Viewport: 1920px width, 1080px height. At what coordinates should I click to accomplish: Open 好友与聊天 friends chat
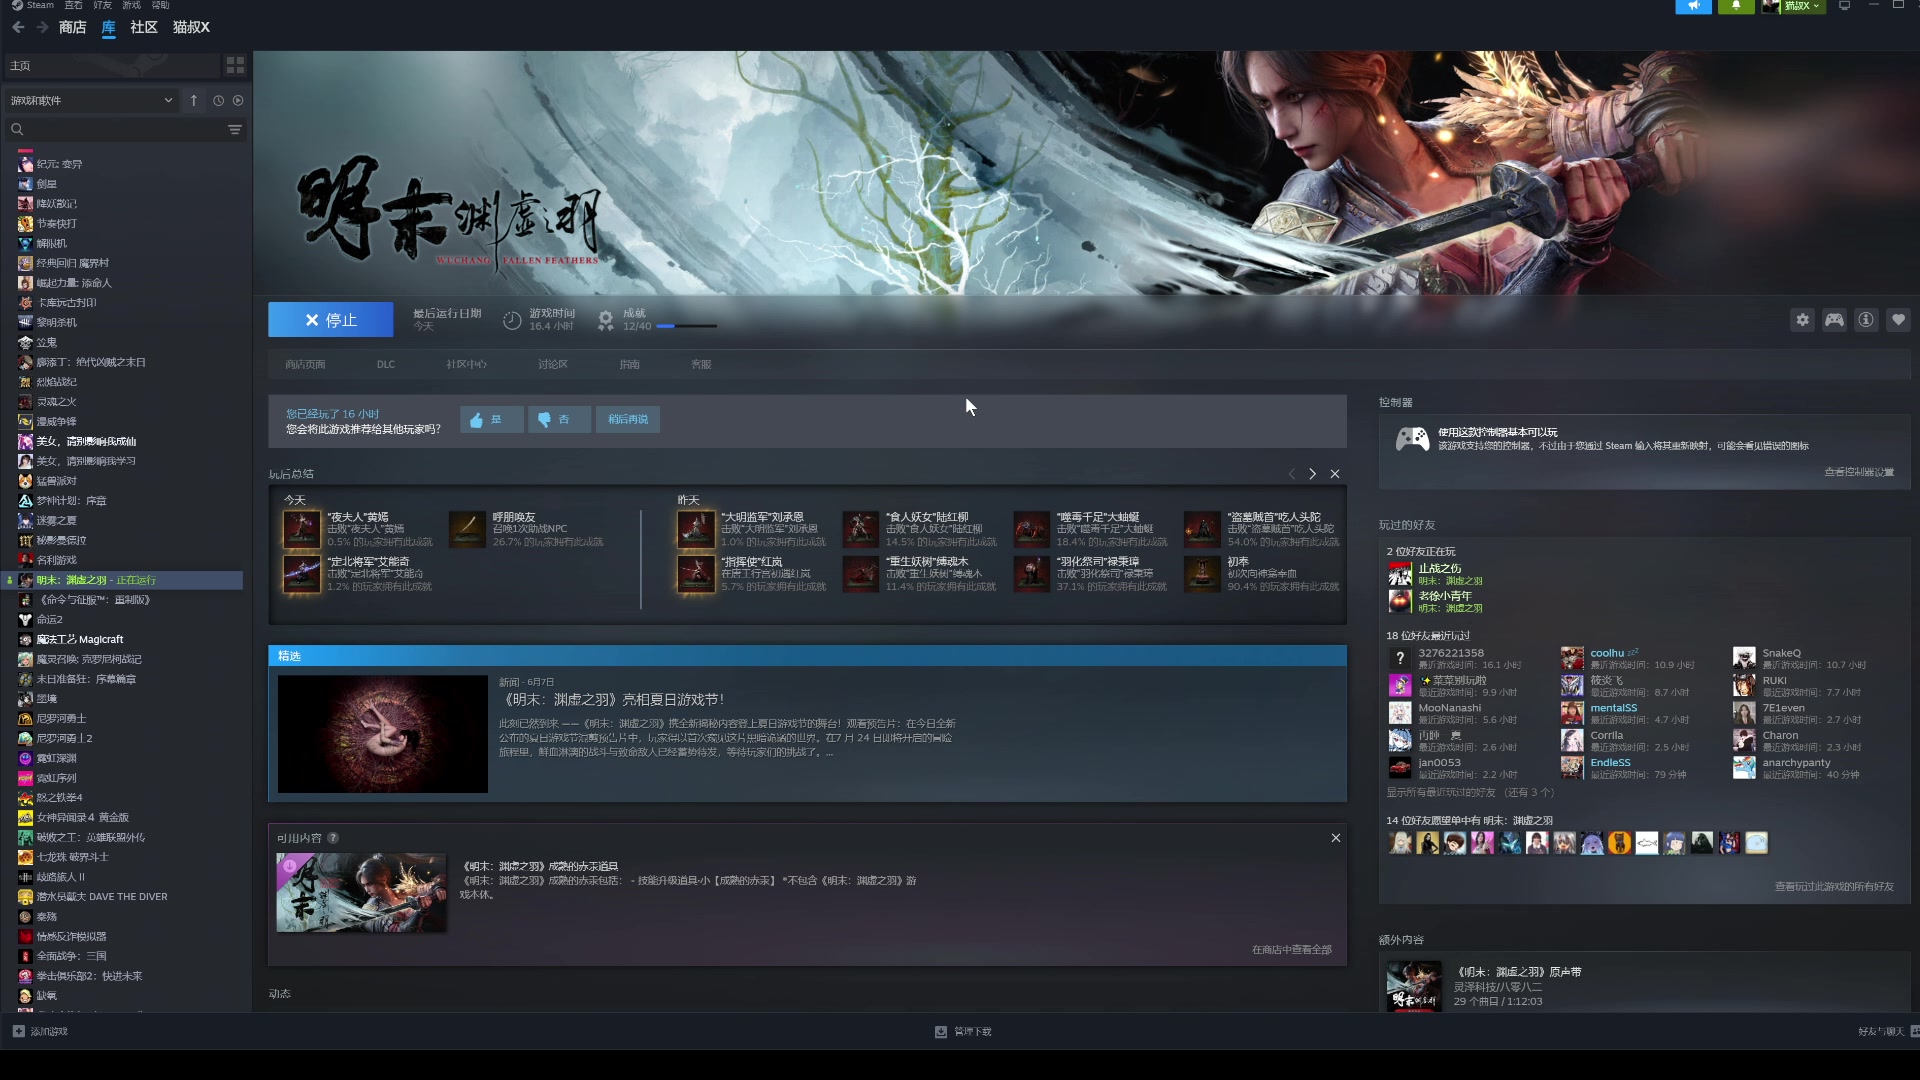[x=1888, y=1032]
